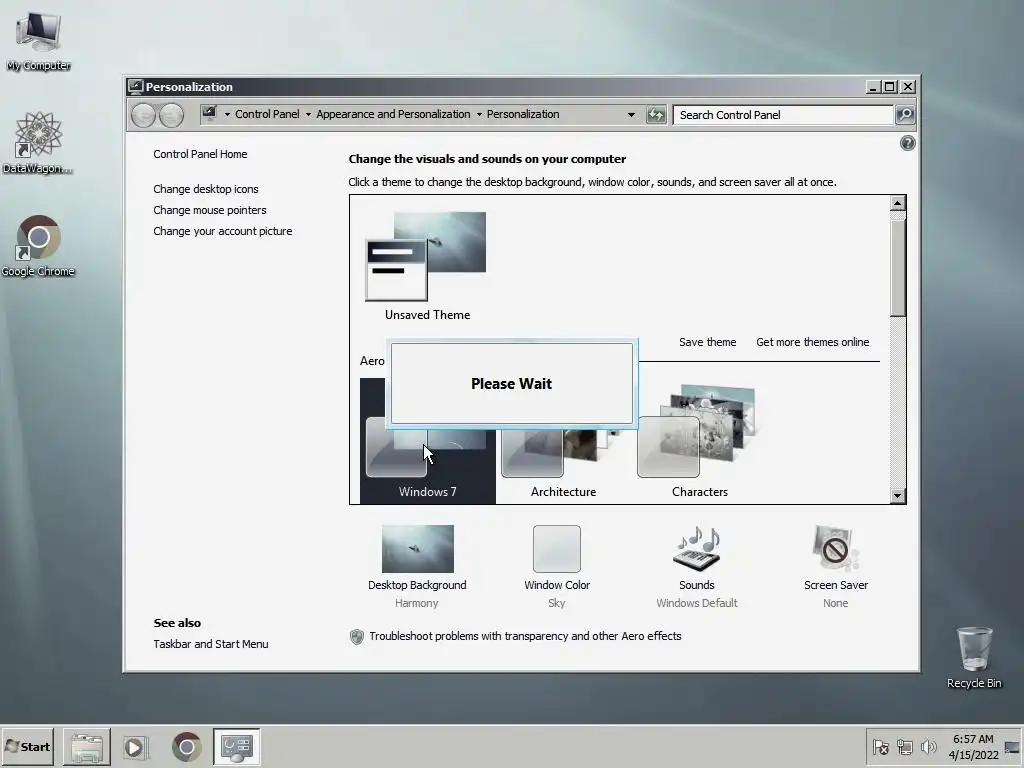Open the Window Color Sky swatch
This screenshot has height=768, width=1024.
pyautogui.click(x=556, y=549)
